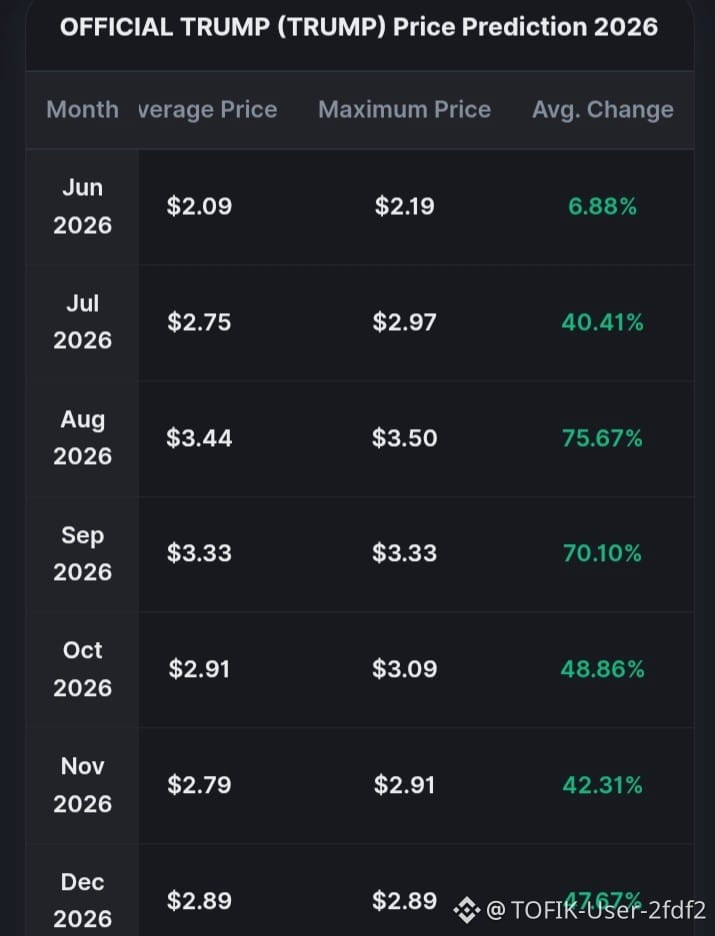715x936 pixels.
Task: Select the Sep 2026 row label
Action: click(82, 553)
